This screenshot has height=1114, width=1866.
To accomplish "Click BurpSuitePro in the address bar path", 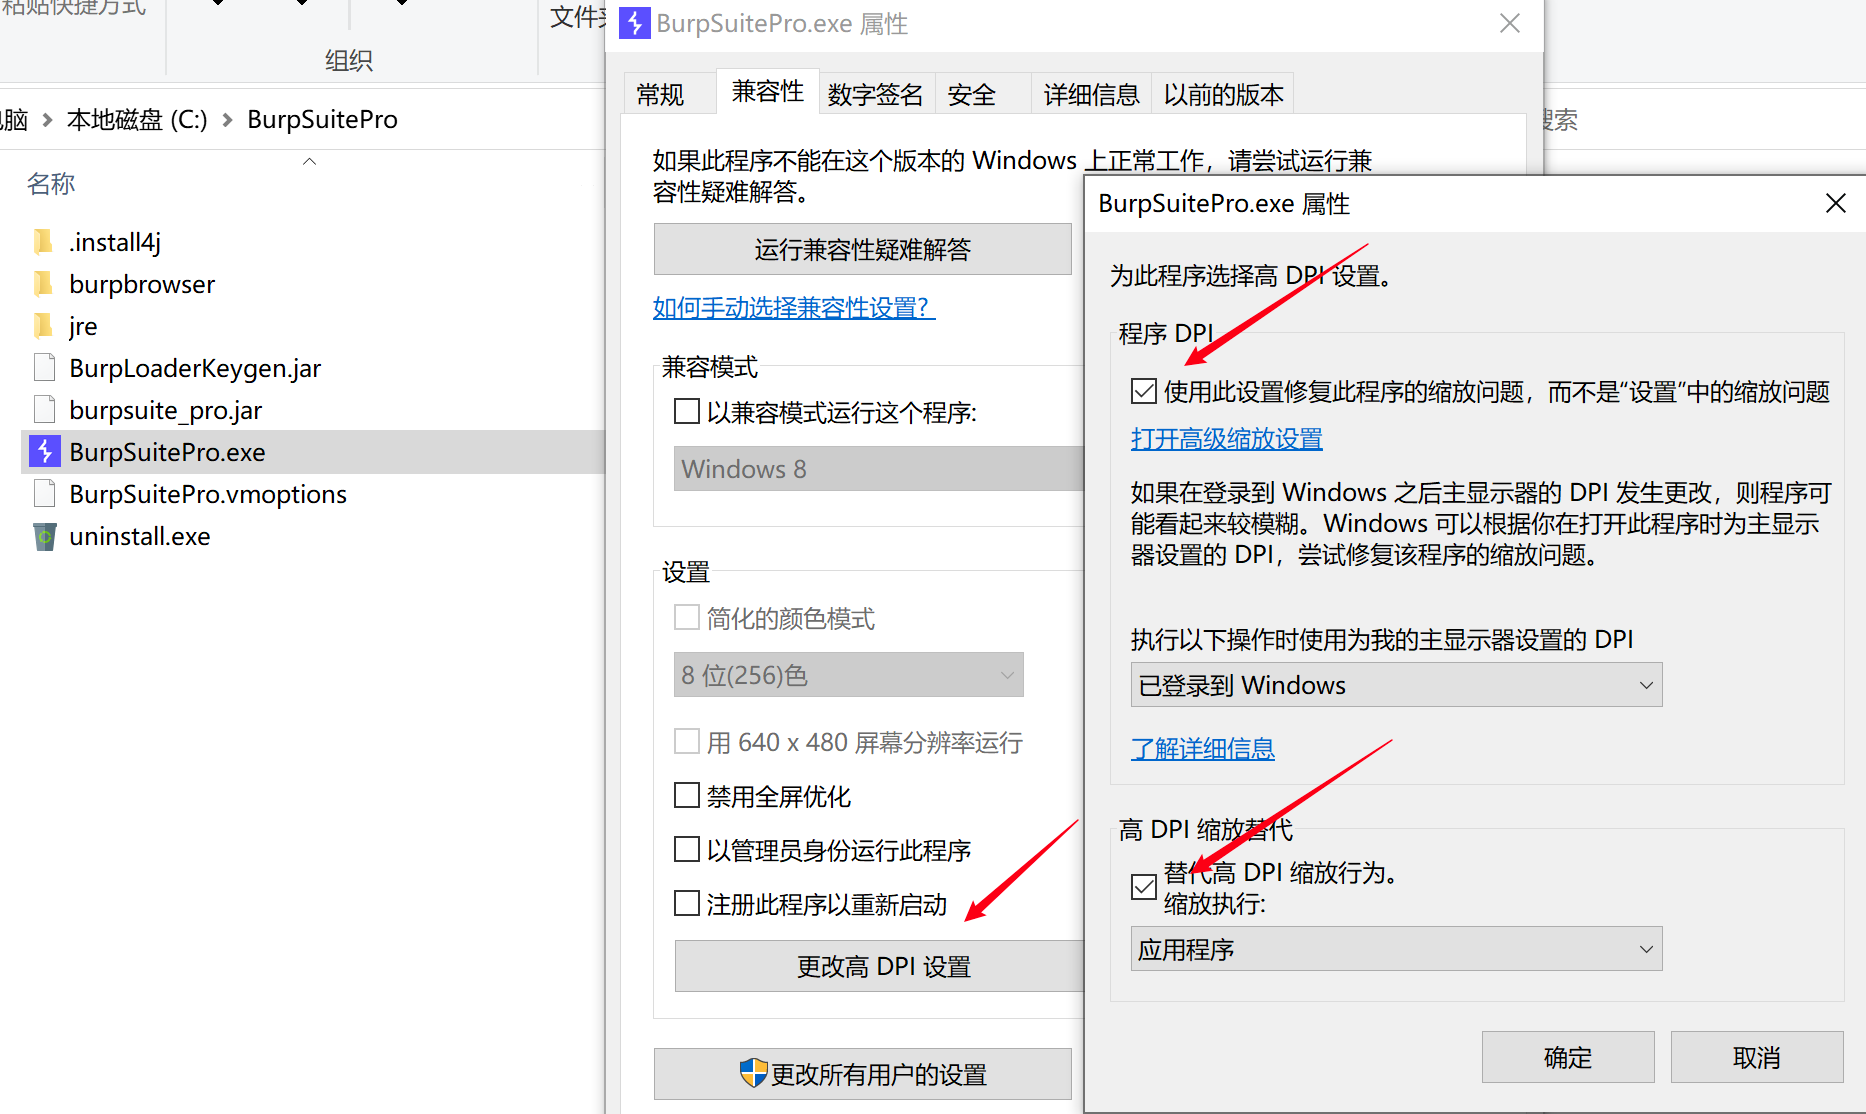I will point(322,120).
